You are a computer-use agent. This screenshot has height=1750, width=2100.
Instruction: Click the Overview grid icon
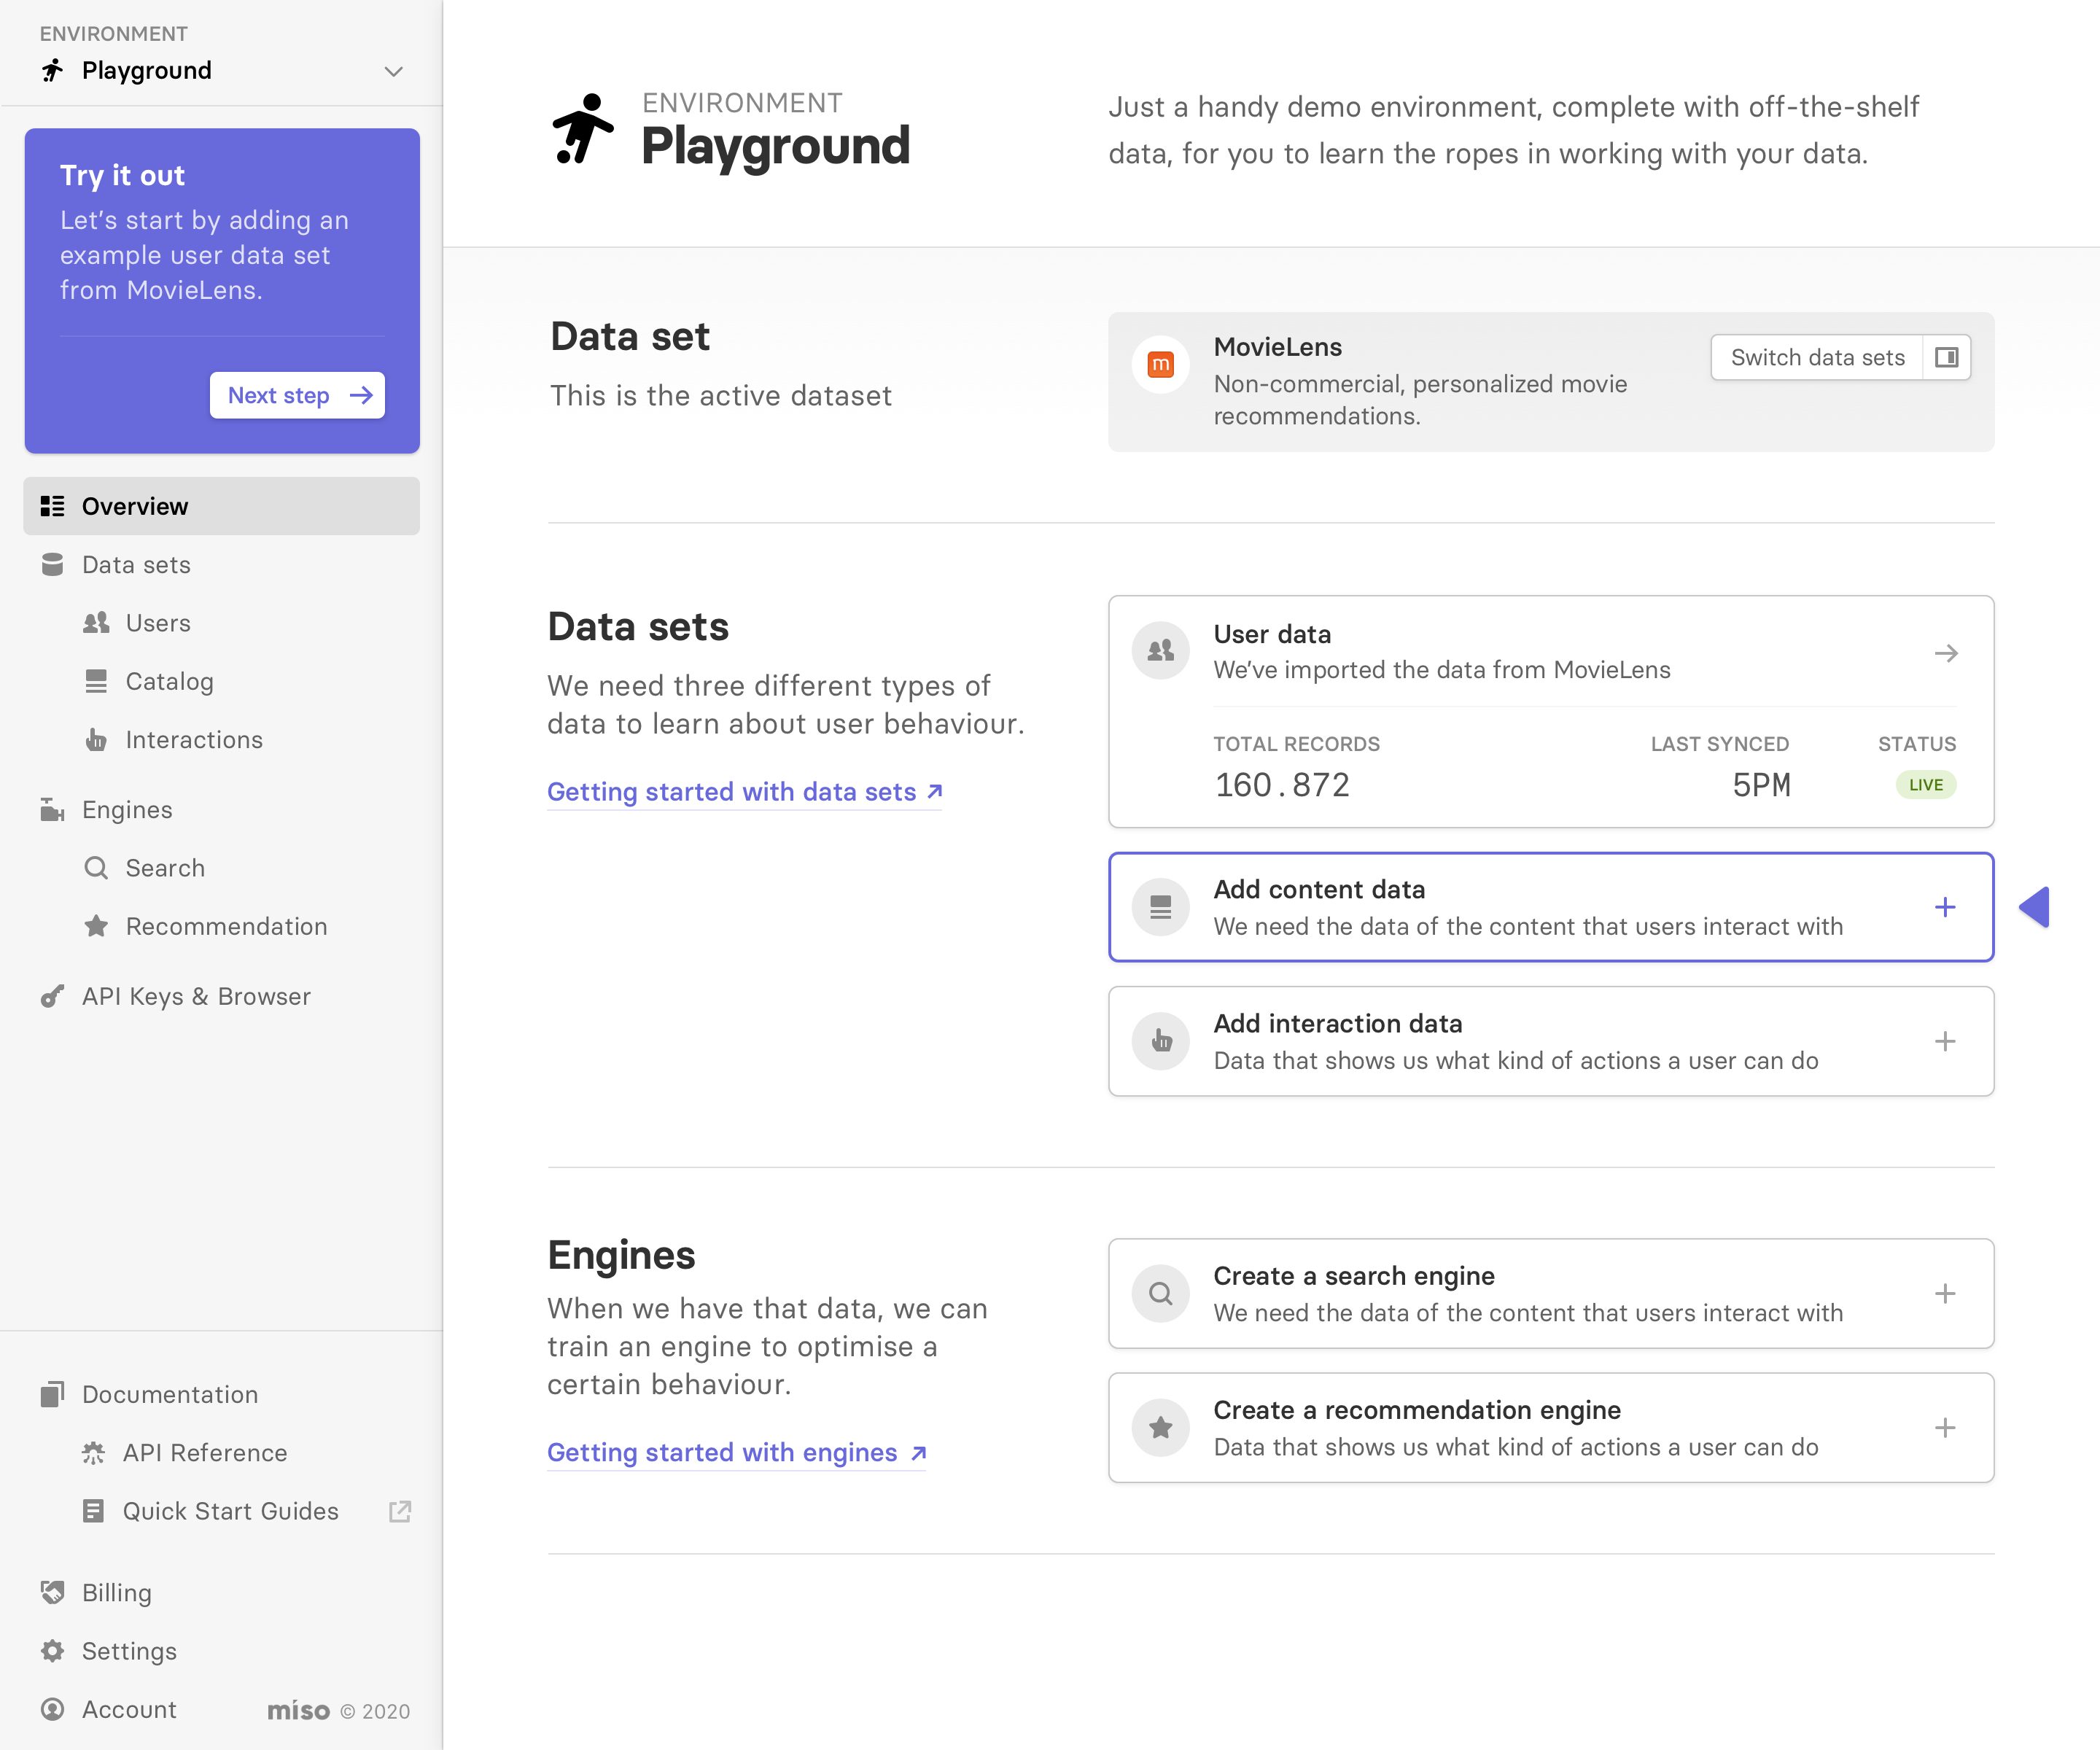52,506
